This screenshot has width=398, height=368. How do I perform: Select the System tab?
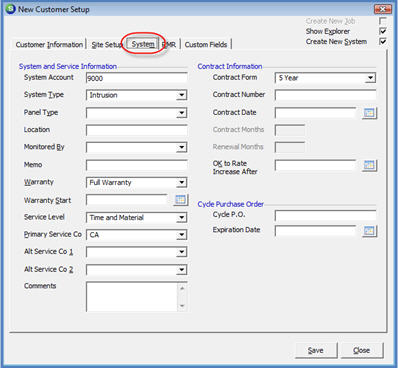[x=143, y=44]
